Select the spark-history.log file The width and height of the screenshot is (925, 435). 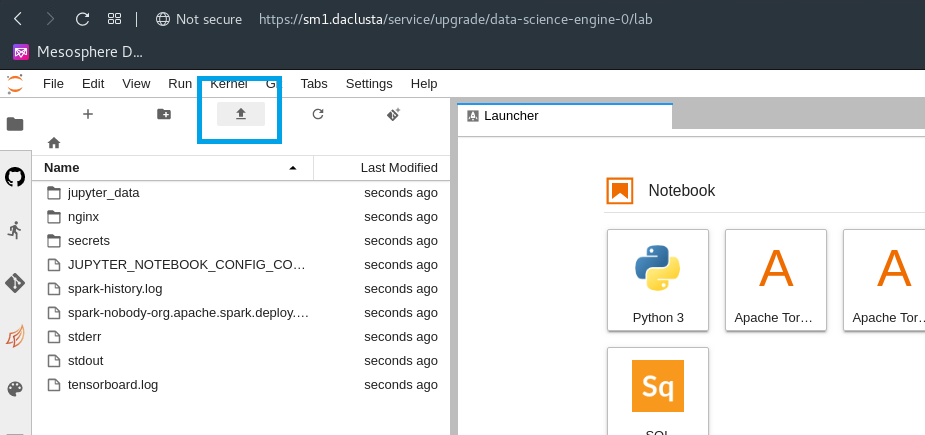tap(241, 289)
